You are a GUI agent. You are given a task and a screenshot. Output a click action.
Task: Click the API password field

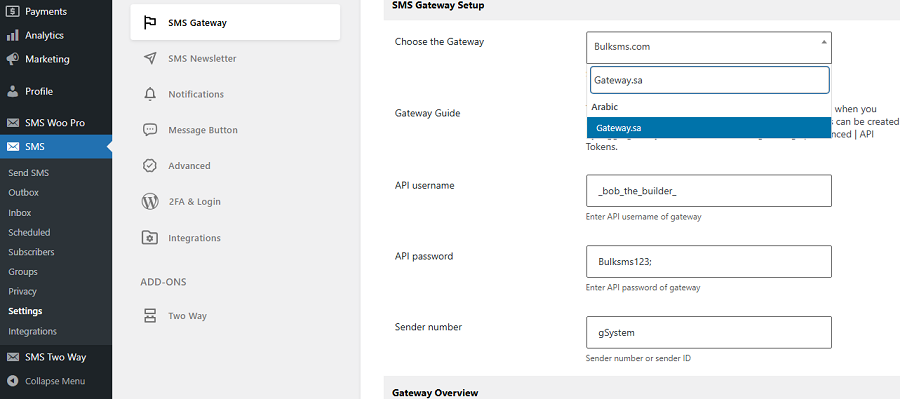(x=709, y=261)
